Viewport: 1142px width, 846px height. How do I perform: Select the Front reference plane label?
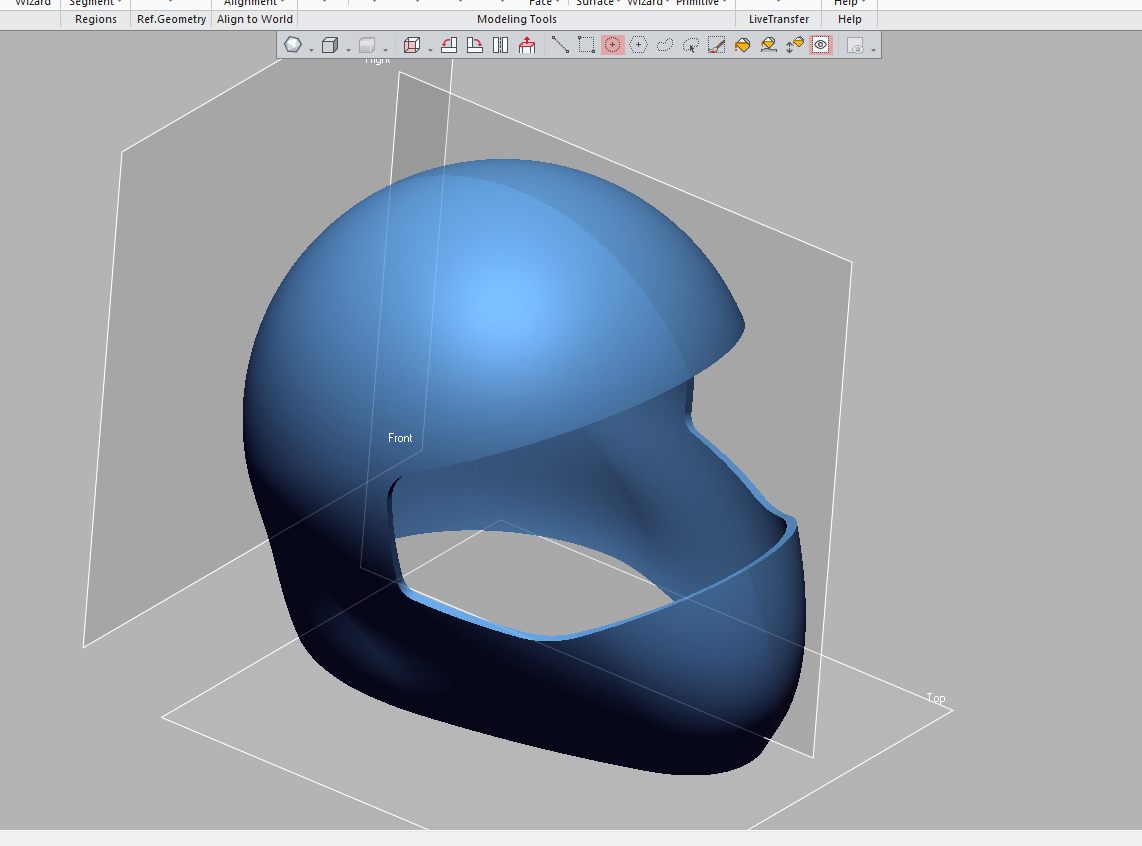coord(400,438)
